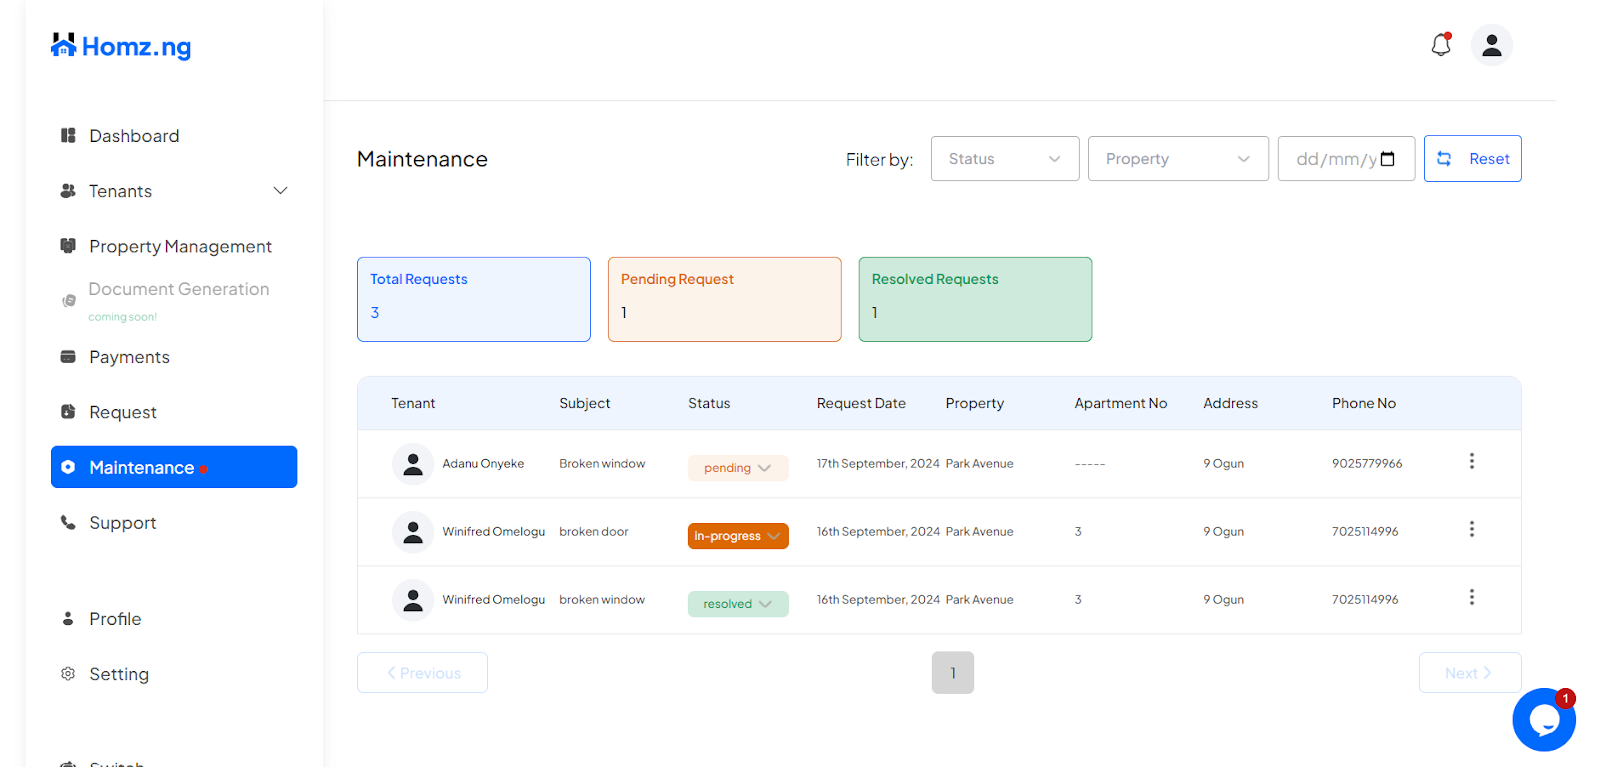Open the notification bell
Screen dimensions: 1600x767
click(x=1441, y=45)
